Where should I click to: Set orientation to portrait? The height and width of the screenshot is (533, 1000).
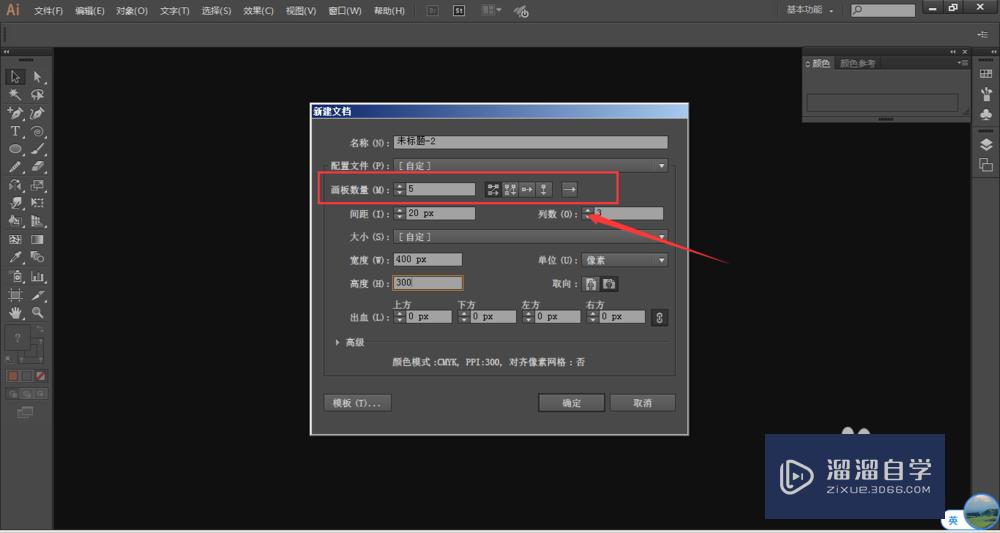click(x=591, y=284)
